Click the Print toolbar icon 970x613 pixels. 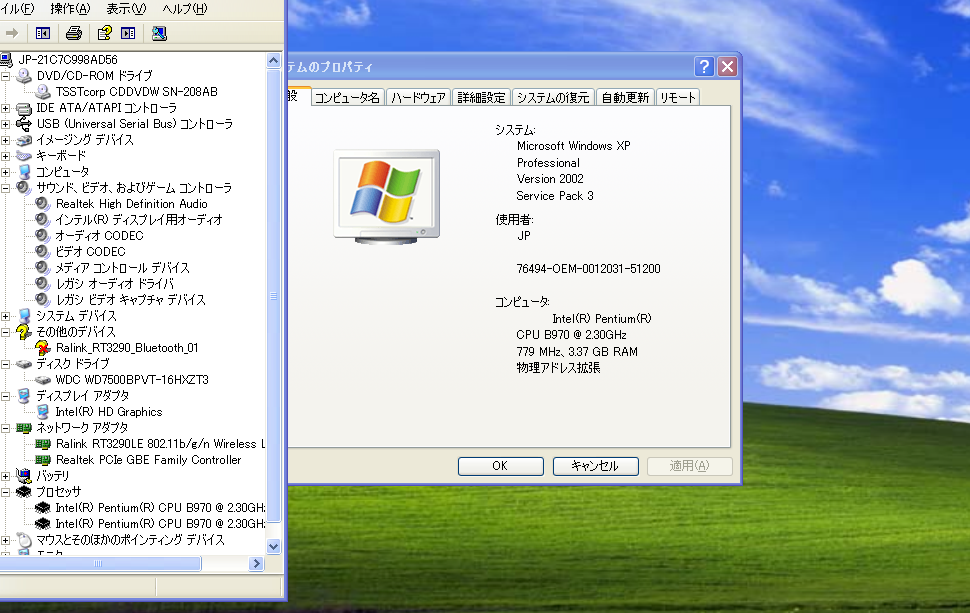(74, 33)
